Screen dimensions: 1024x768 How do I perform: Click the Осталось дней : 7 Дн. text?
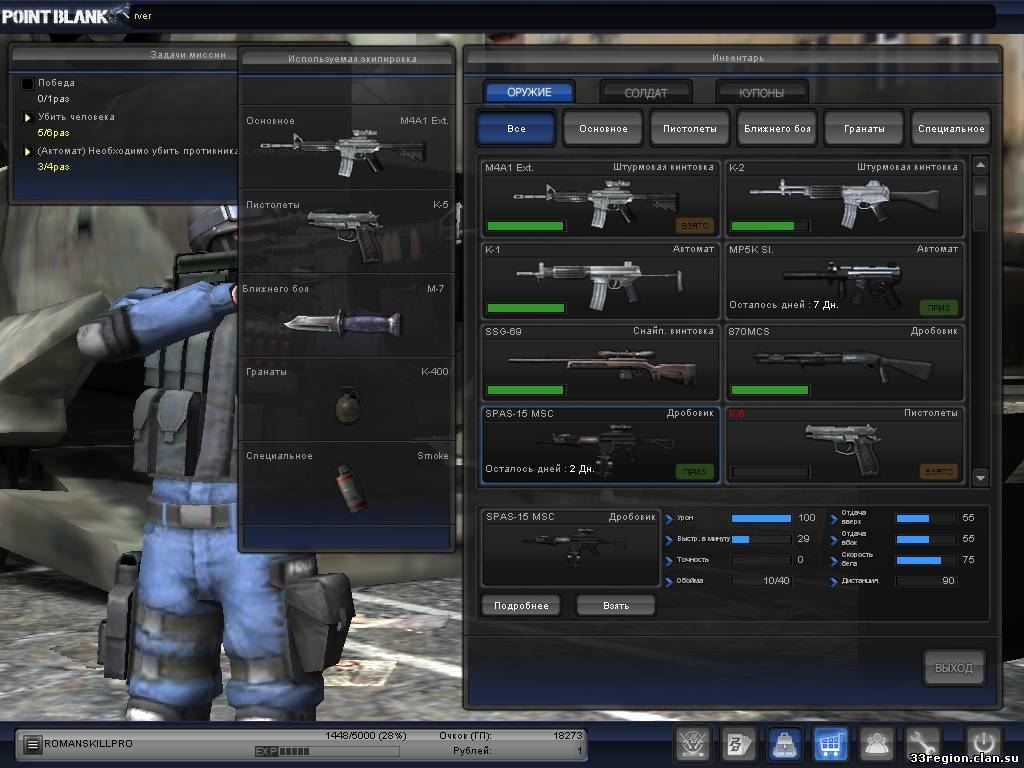click(784, 305)
